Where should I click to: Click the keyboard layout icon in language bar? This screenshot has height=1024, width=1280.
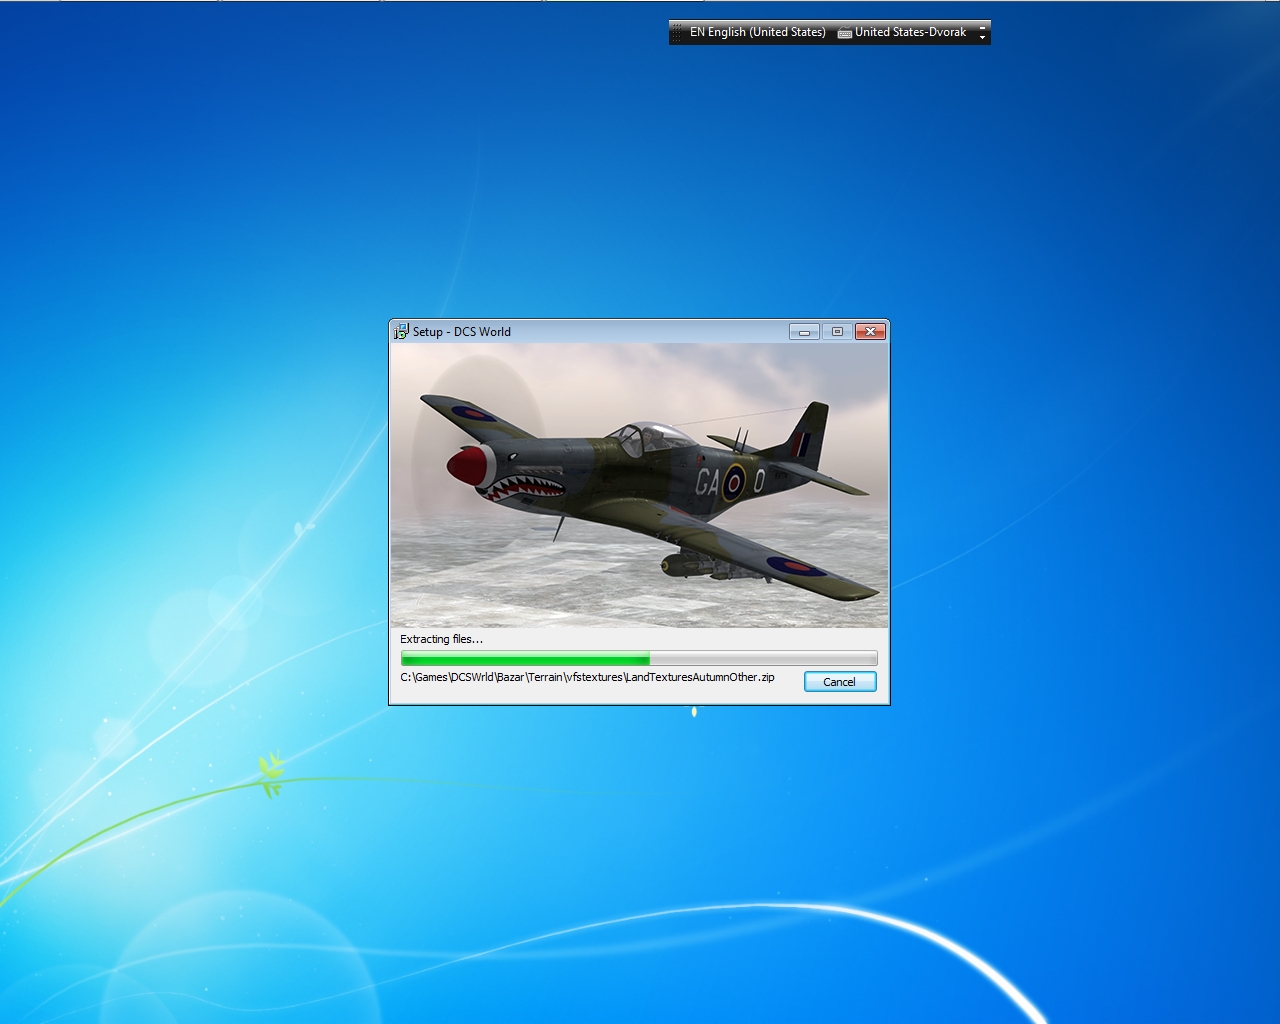tap(845, 33)
